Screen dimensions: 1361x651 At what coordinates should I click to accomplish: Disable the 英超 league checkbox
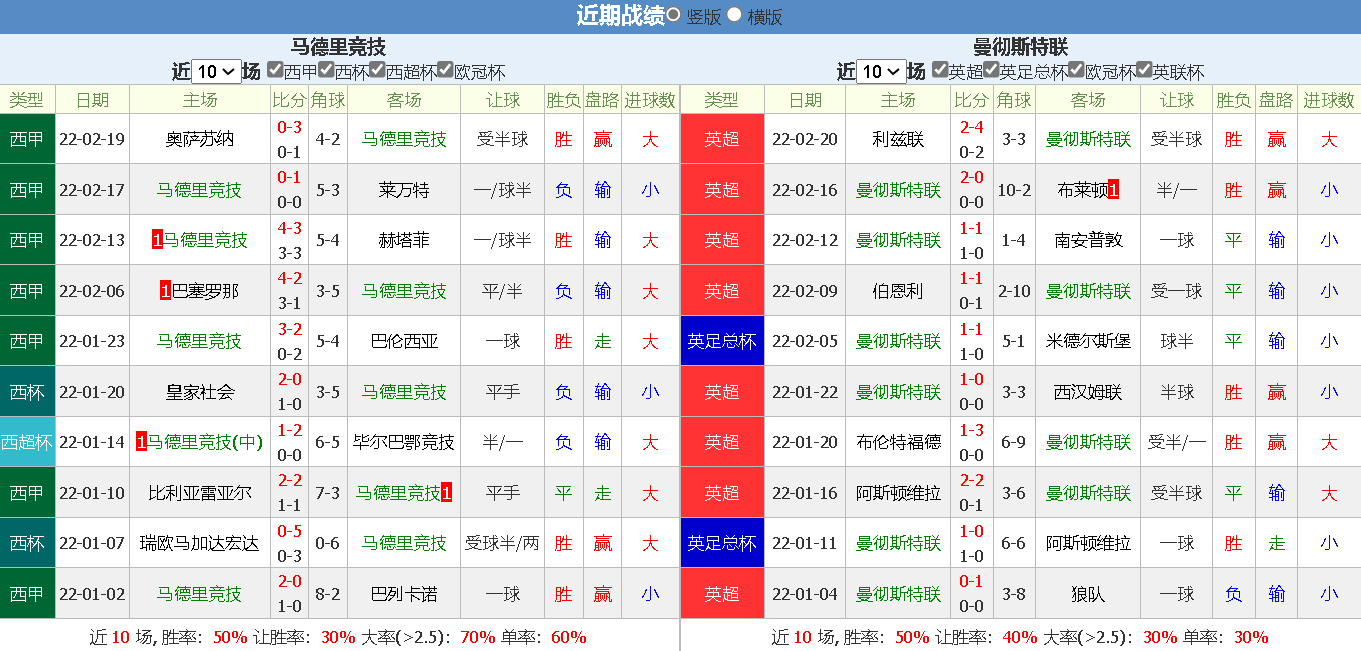pos(940,70)
